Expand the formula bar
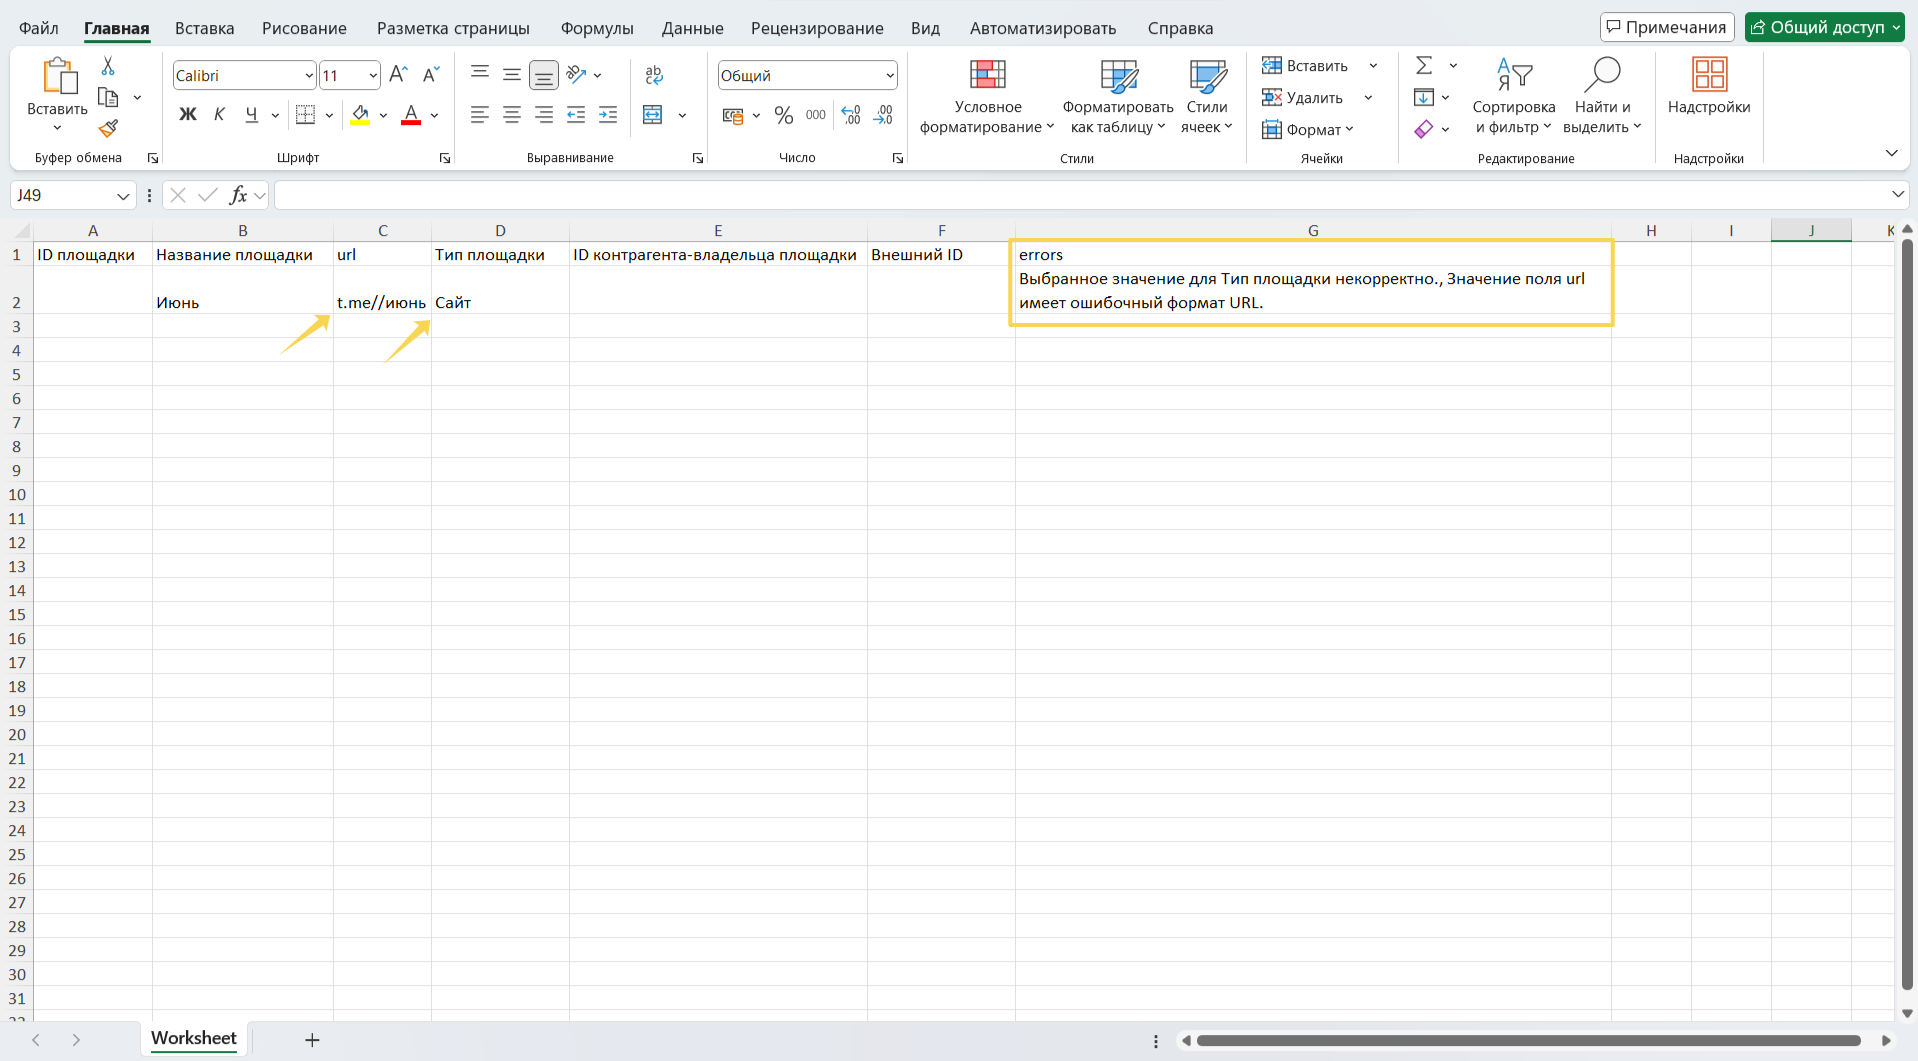The width and height of the screenshot is (1918, 1061). pyautogui.click(x=1897, y=195)
